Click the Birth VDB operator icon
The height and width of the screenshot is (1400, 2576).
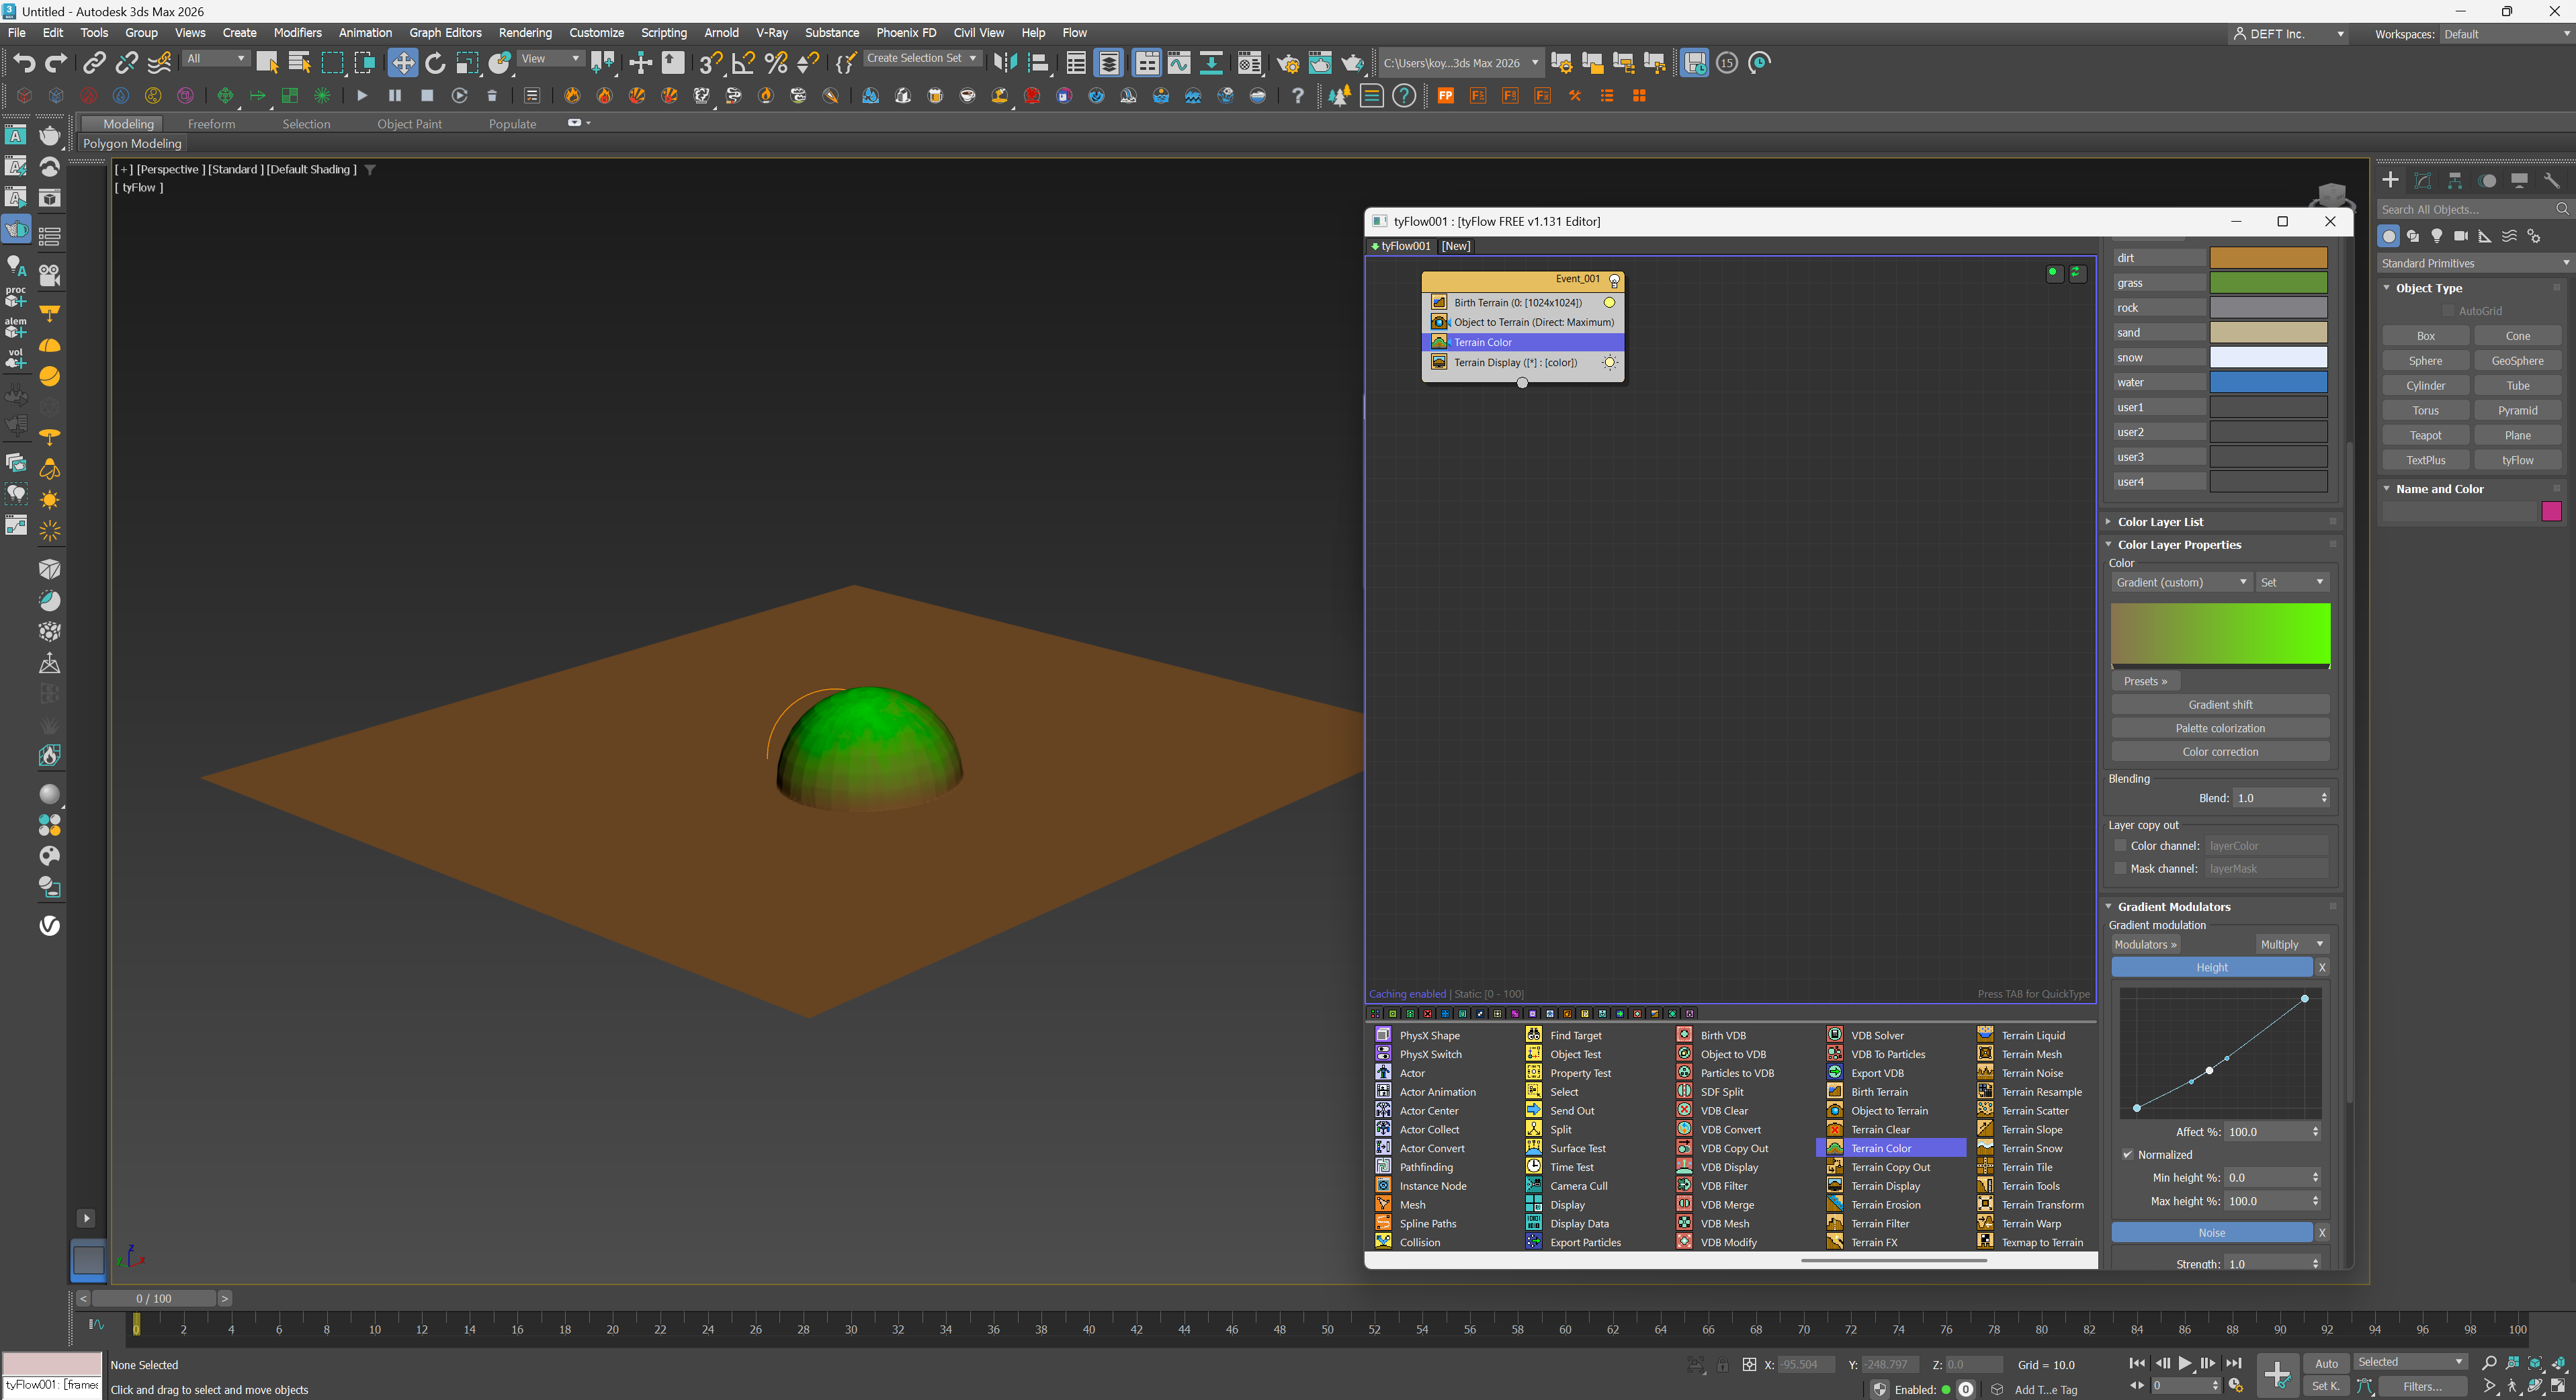pyautogui.click(x=1684, y=1035)
